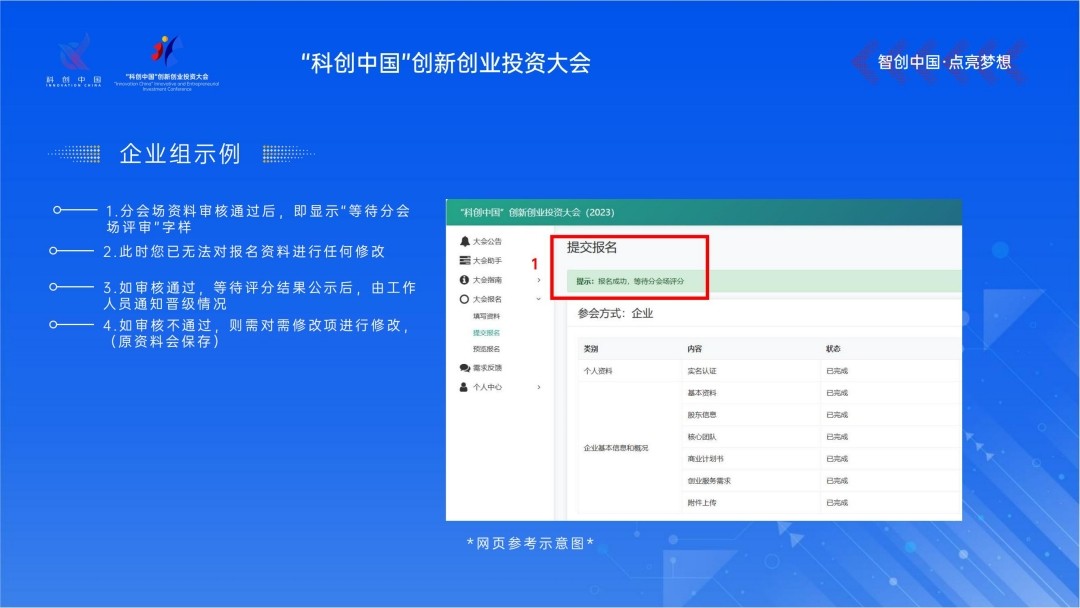
Task: Open the 需求反馈 menu item
Action: [x=489, y=368]
